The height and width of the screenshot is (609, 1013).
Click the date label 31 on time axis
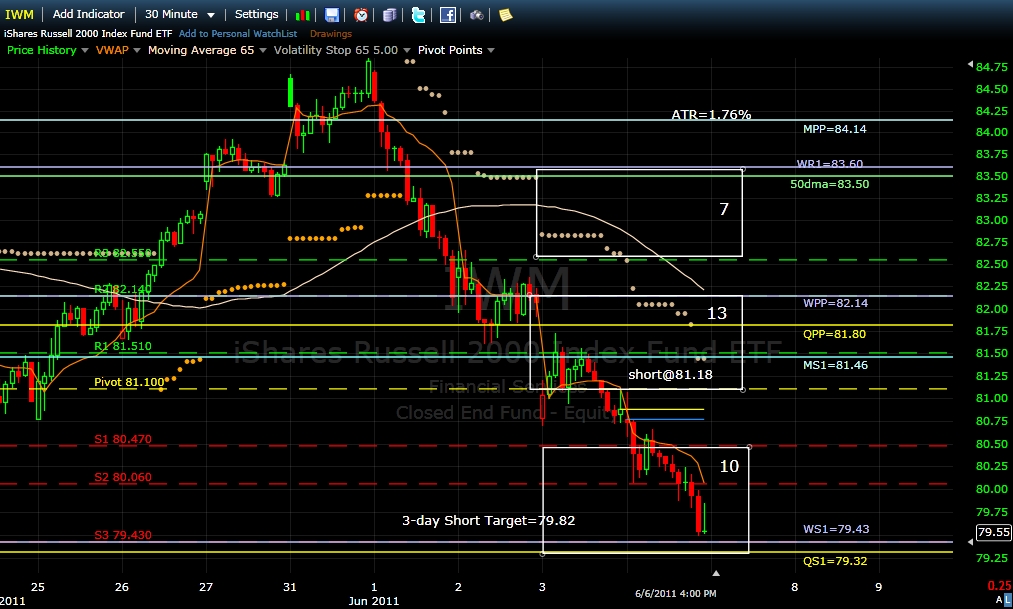click(289, 587)
